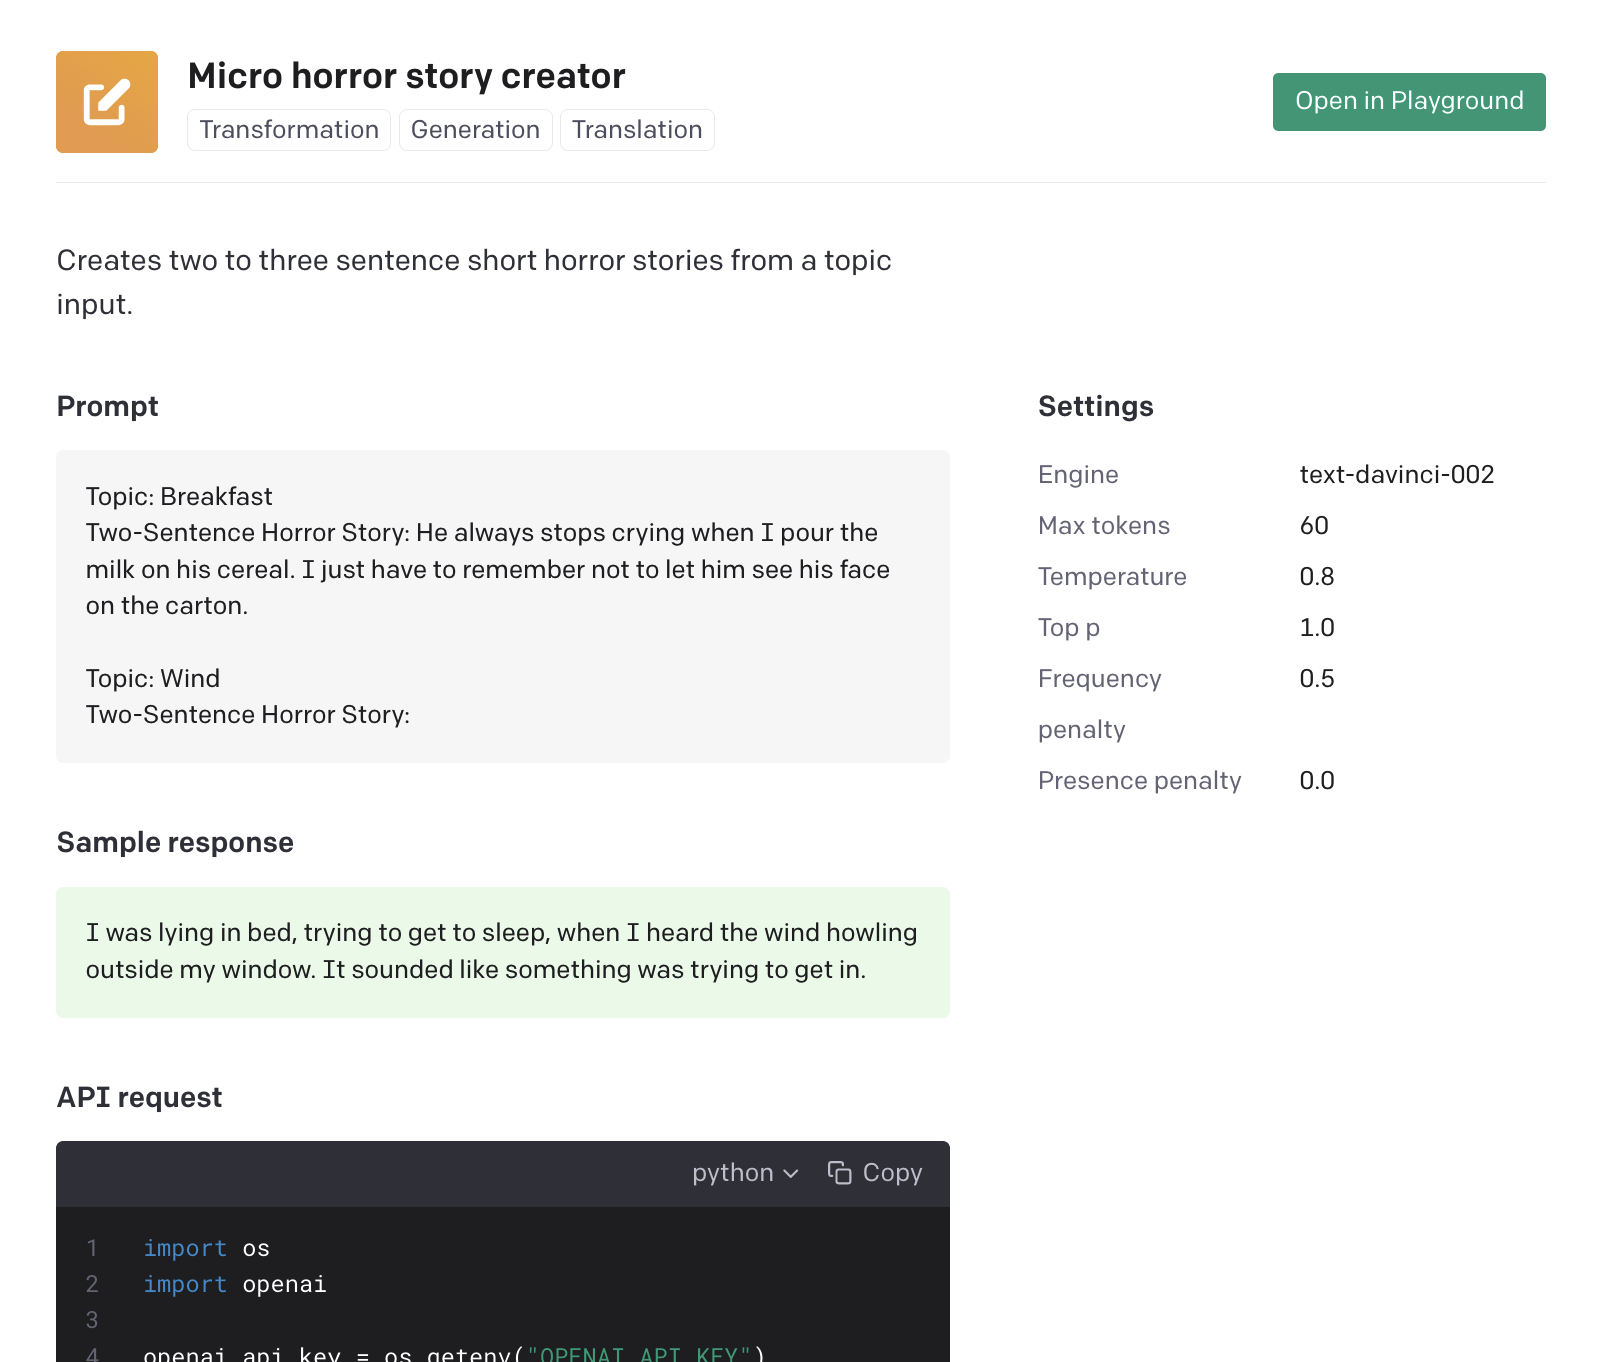Click the description text about horror stories
The width and height of the screenshot is (1616, 1362).
(474, 282)
